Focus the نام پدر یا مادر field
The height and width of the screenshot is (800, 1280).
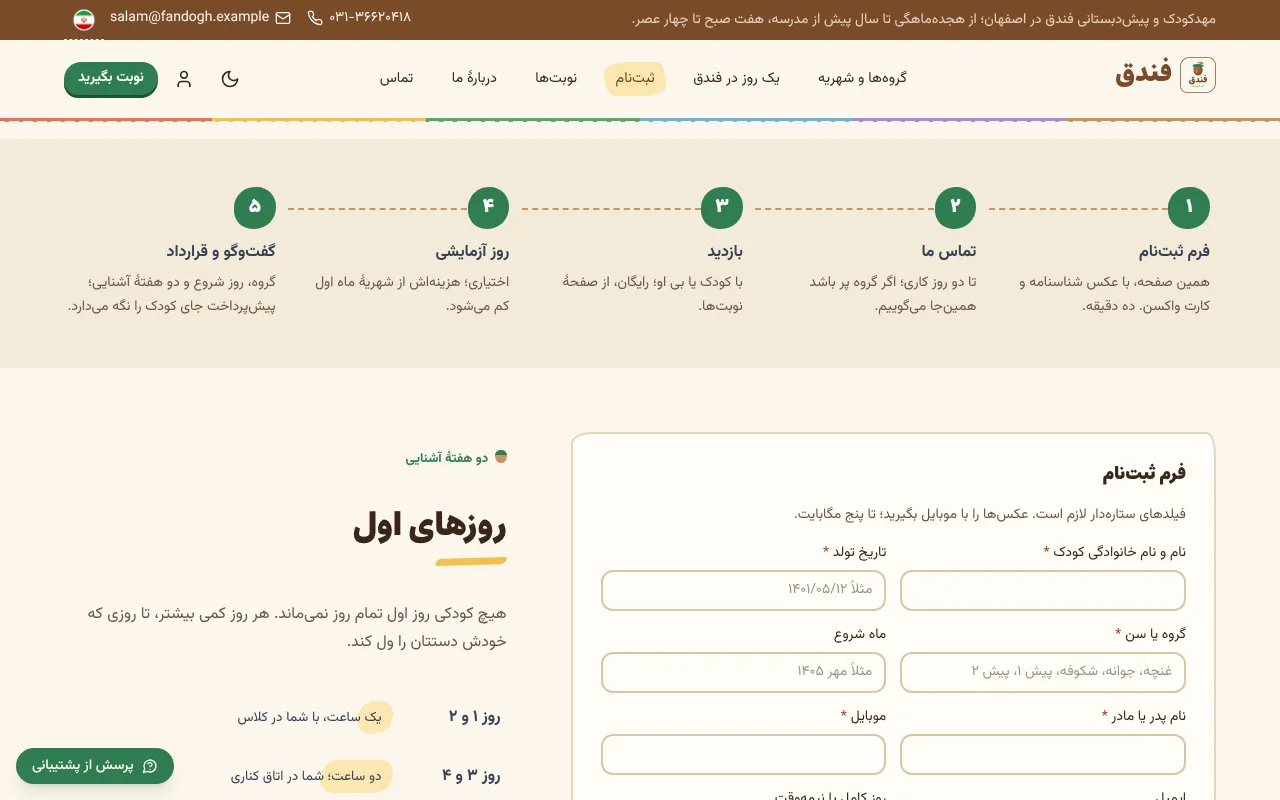(1043, 754)
